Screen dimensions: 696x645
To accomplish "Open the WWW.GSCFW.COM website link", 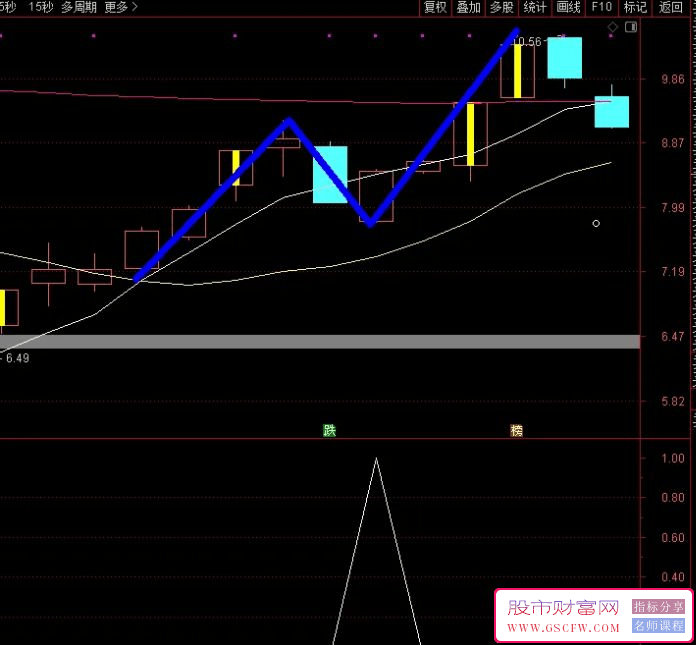I will (x=564, y=628).
